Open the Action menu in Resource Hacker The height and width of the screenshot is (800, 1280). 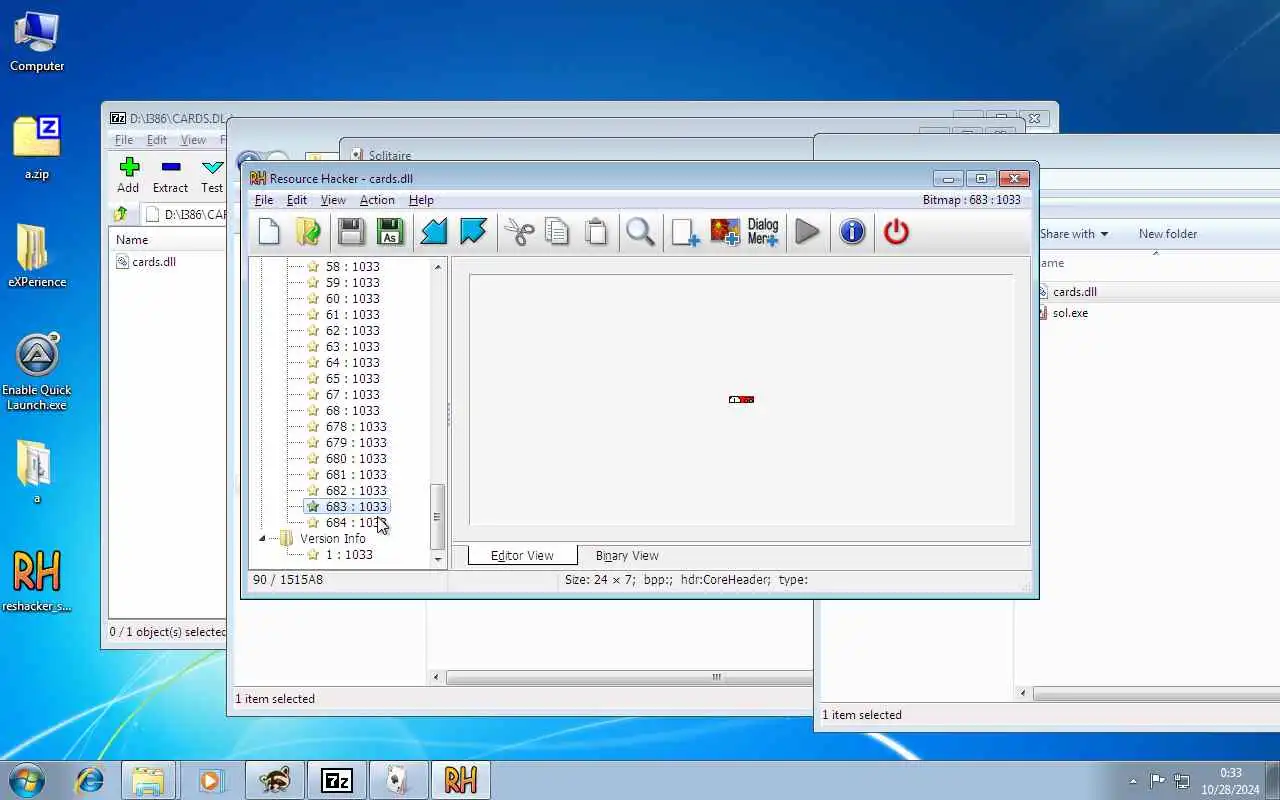tap(377, 200)
